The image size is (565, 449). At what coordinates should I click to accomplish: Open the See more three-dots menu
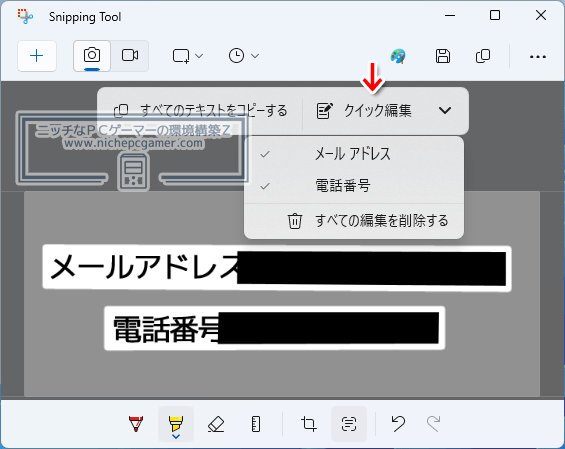(x=538, y=57)
